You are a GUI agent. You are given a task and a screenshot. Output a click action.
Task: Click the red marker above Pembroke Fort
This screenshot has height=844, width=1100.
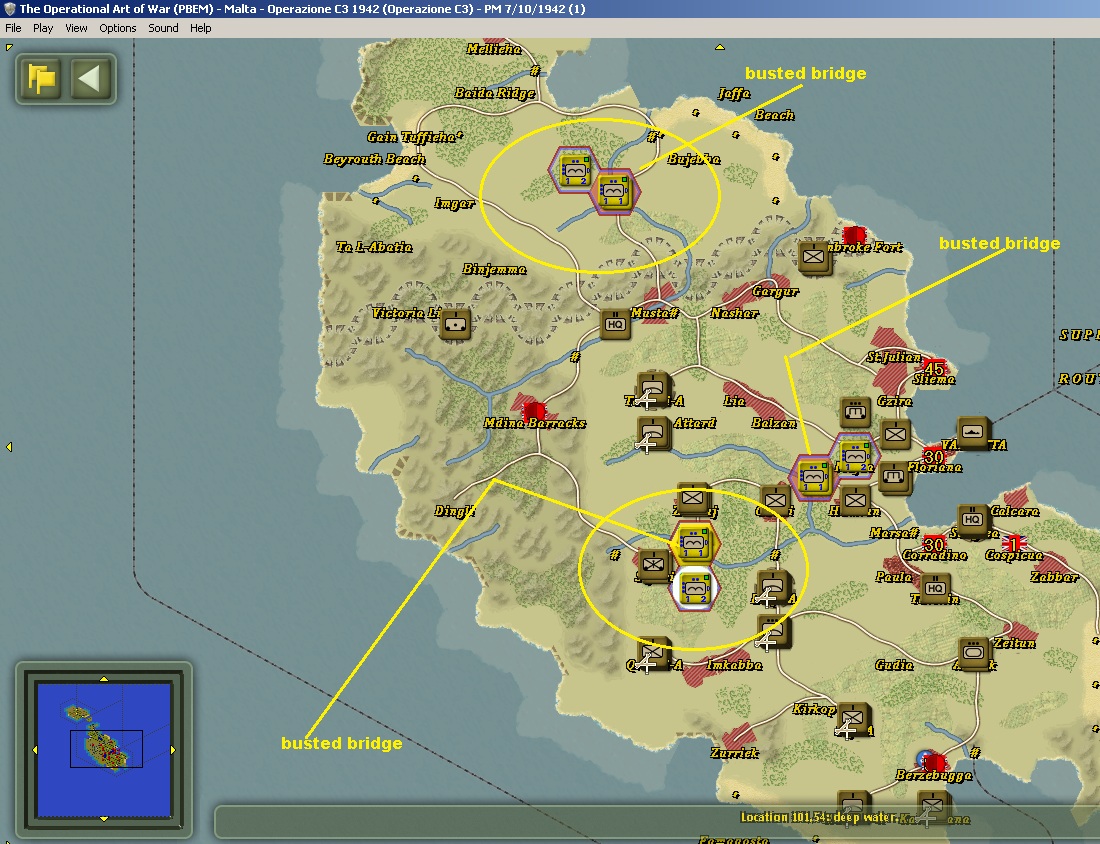pos(854,235)
